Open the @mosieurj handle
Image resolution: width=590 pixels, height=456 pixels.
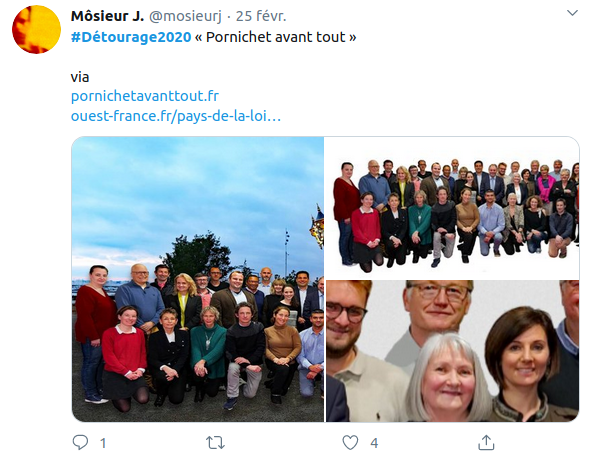coord(186,16)
